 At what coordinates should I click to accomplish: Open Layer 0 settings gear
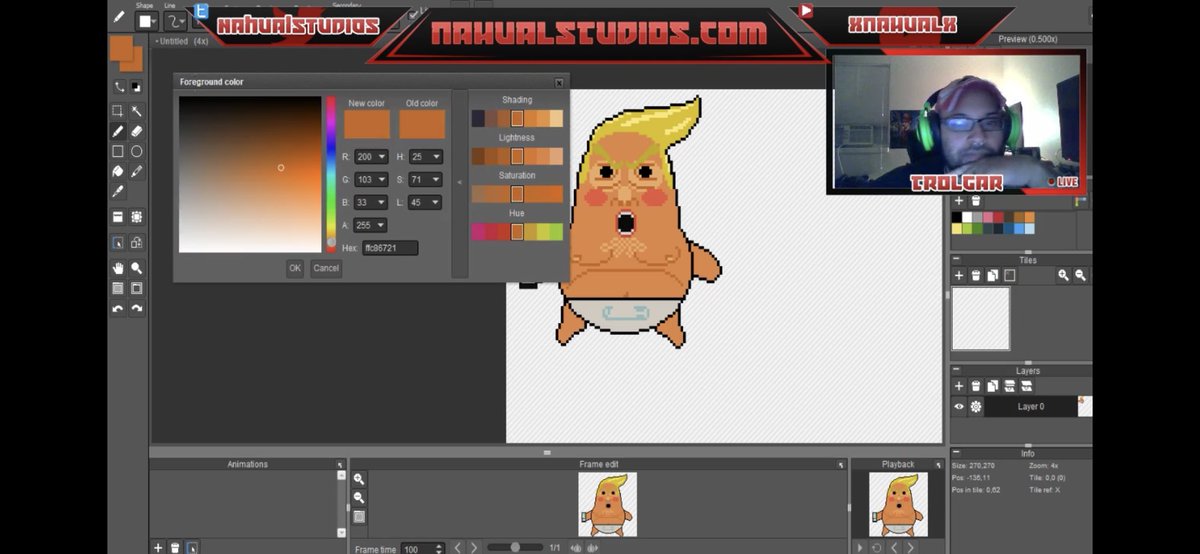[976, 407]
